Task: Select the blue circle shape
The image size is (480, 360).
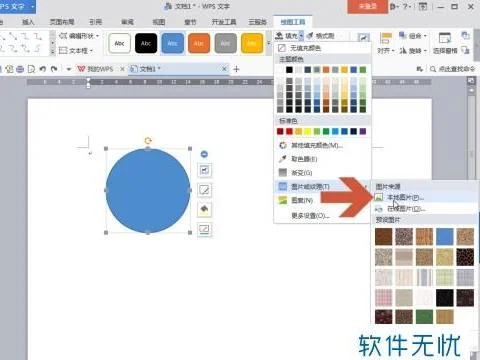Action: (148, 190)
